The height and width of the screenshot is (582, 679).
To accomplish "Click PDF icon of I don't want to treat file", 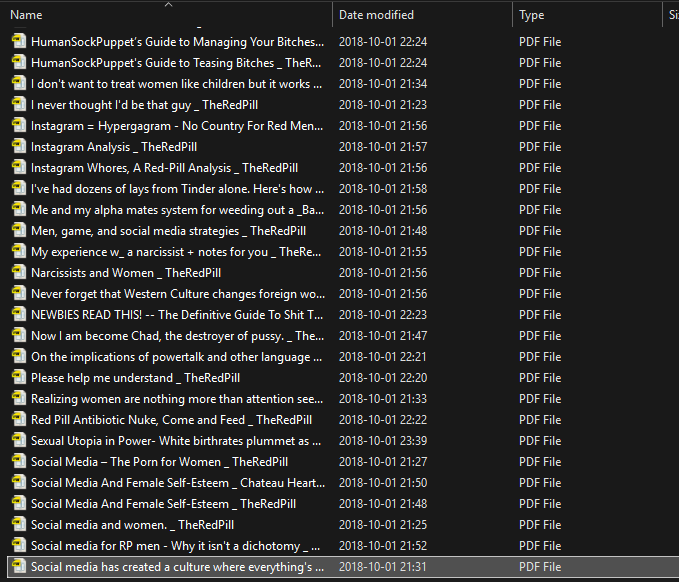I will click(19, 83).
